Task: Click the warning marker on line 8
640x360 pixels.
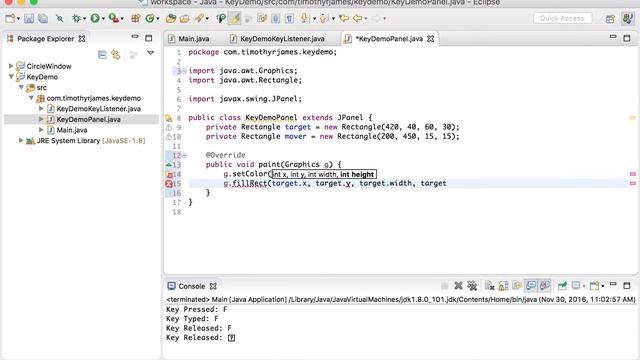Action: [x=169, y=118]
